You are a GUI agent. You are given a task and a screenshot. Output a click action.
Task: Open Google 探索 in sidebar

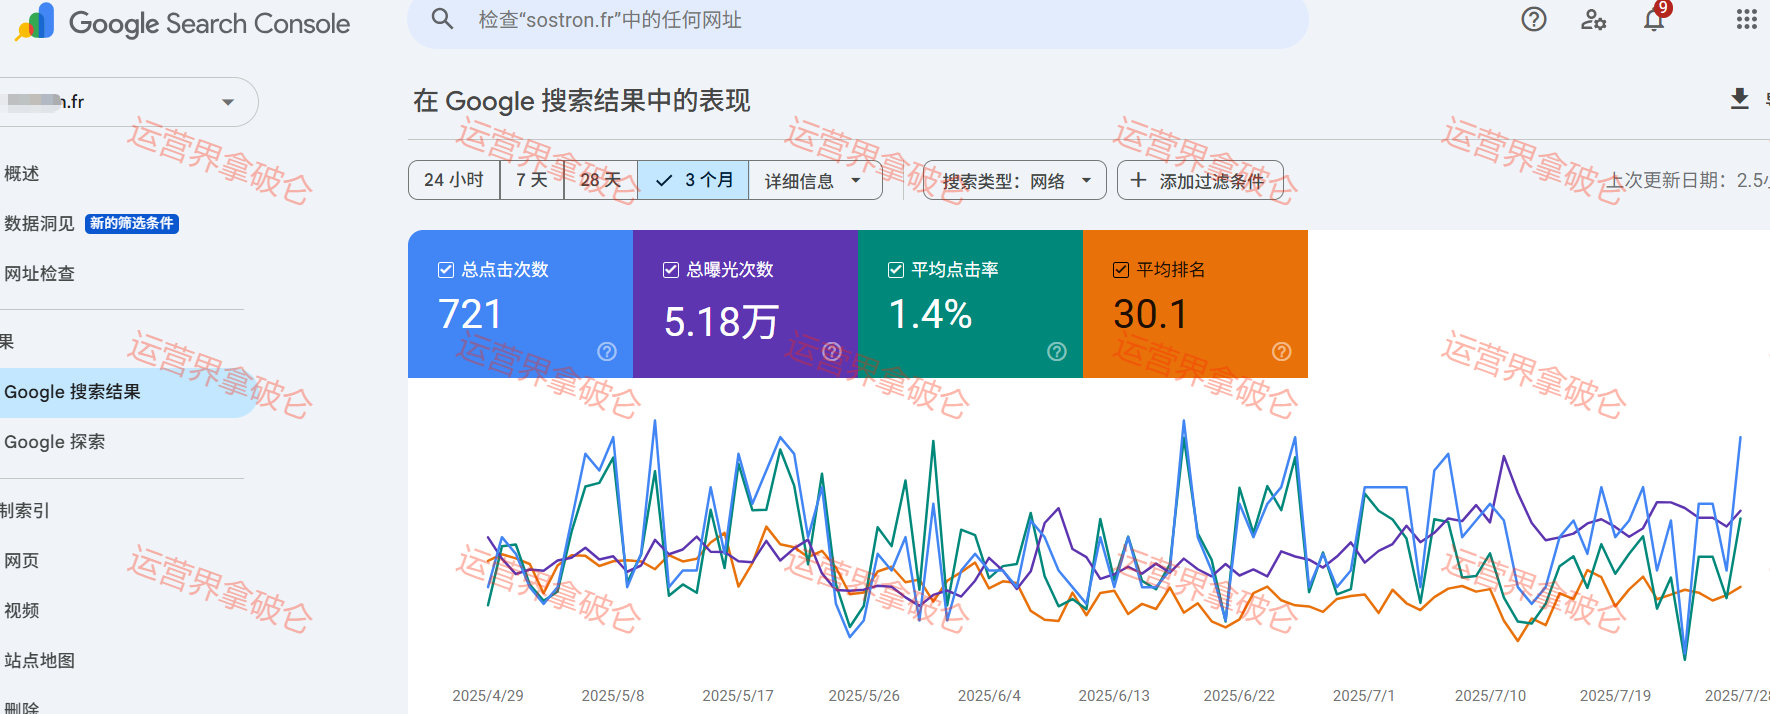click(x=54, y=442)
